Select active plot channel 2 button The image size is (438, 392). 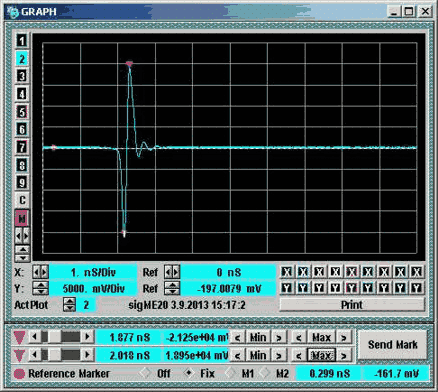coord(22,59)
